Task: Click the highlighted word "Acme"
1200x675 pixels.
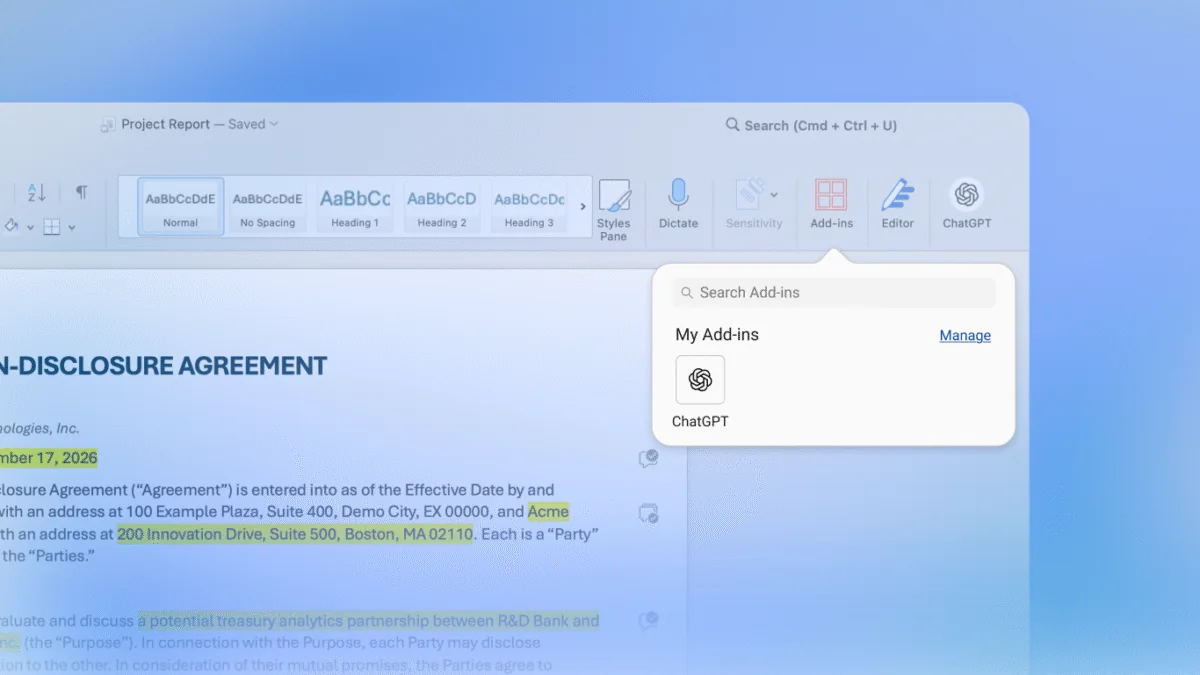Action: tap(548, 512)
